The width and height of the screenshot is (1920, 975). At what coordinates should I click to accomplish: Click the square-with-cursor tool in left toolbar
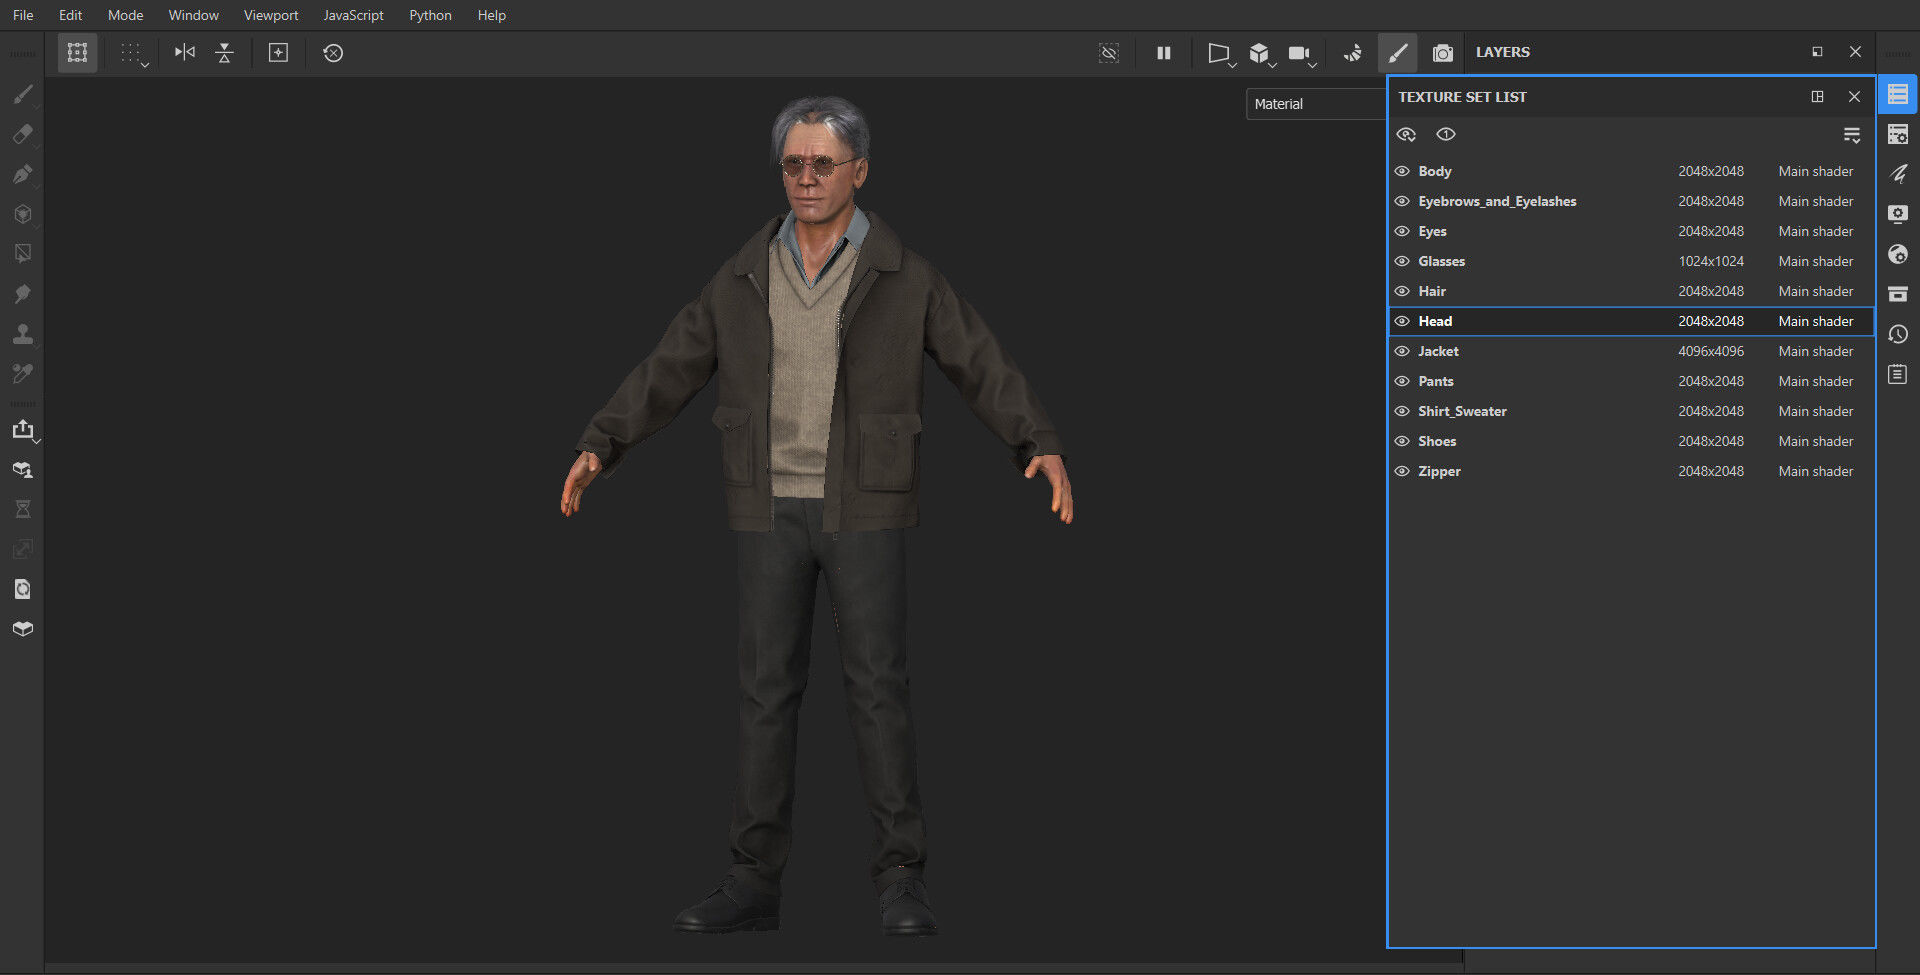pyautogui.click(x=22, y=254)
